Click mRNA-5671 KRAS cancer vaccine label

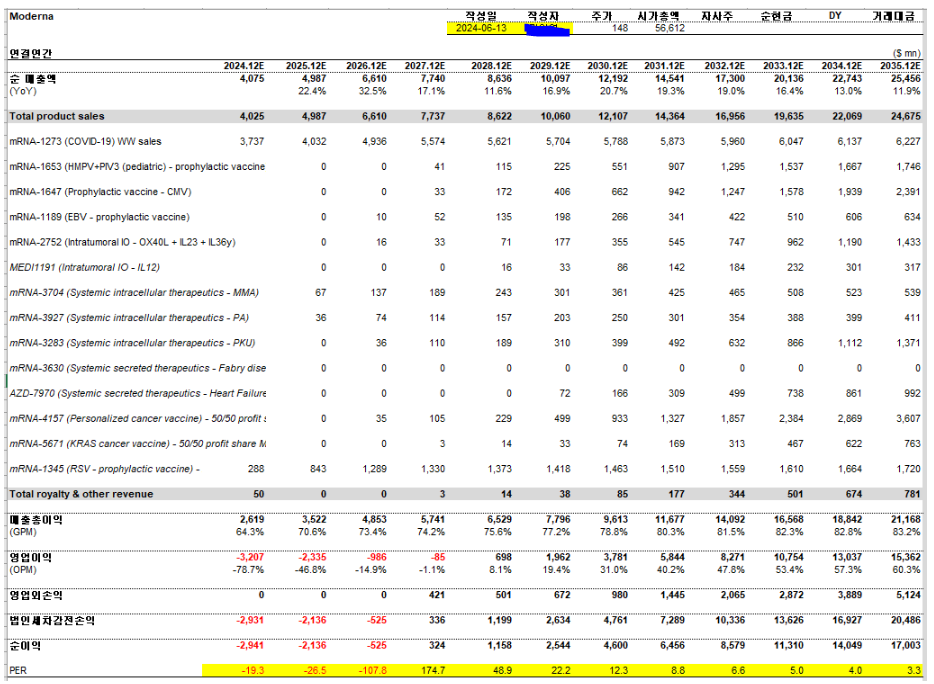pyautogui.click(x=138, y=444)
